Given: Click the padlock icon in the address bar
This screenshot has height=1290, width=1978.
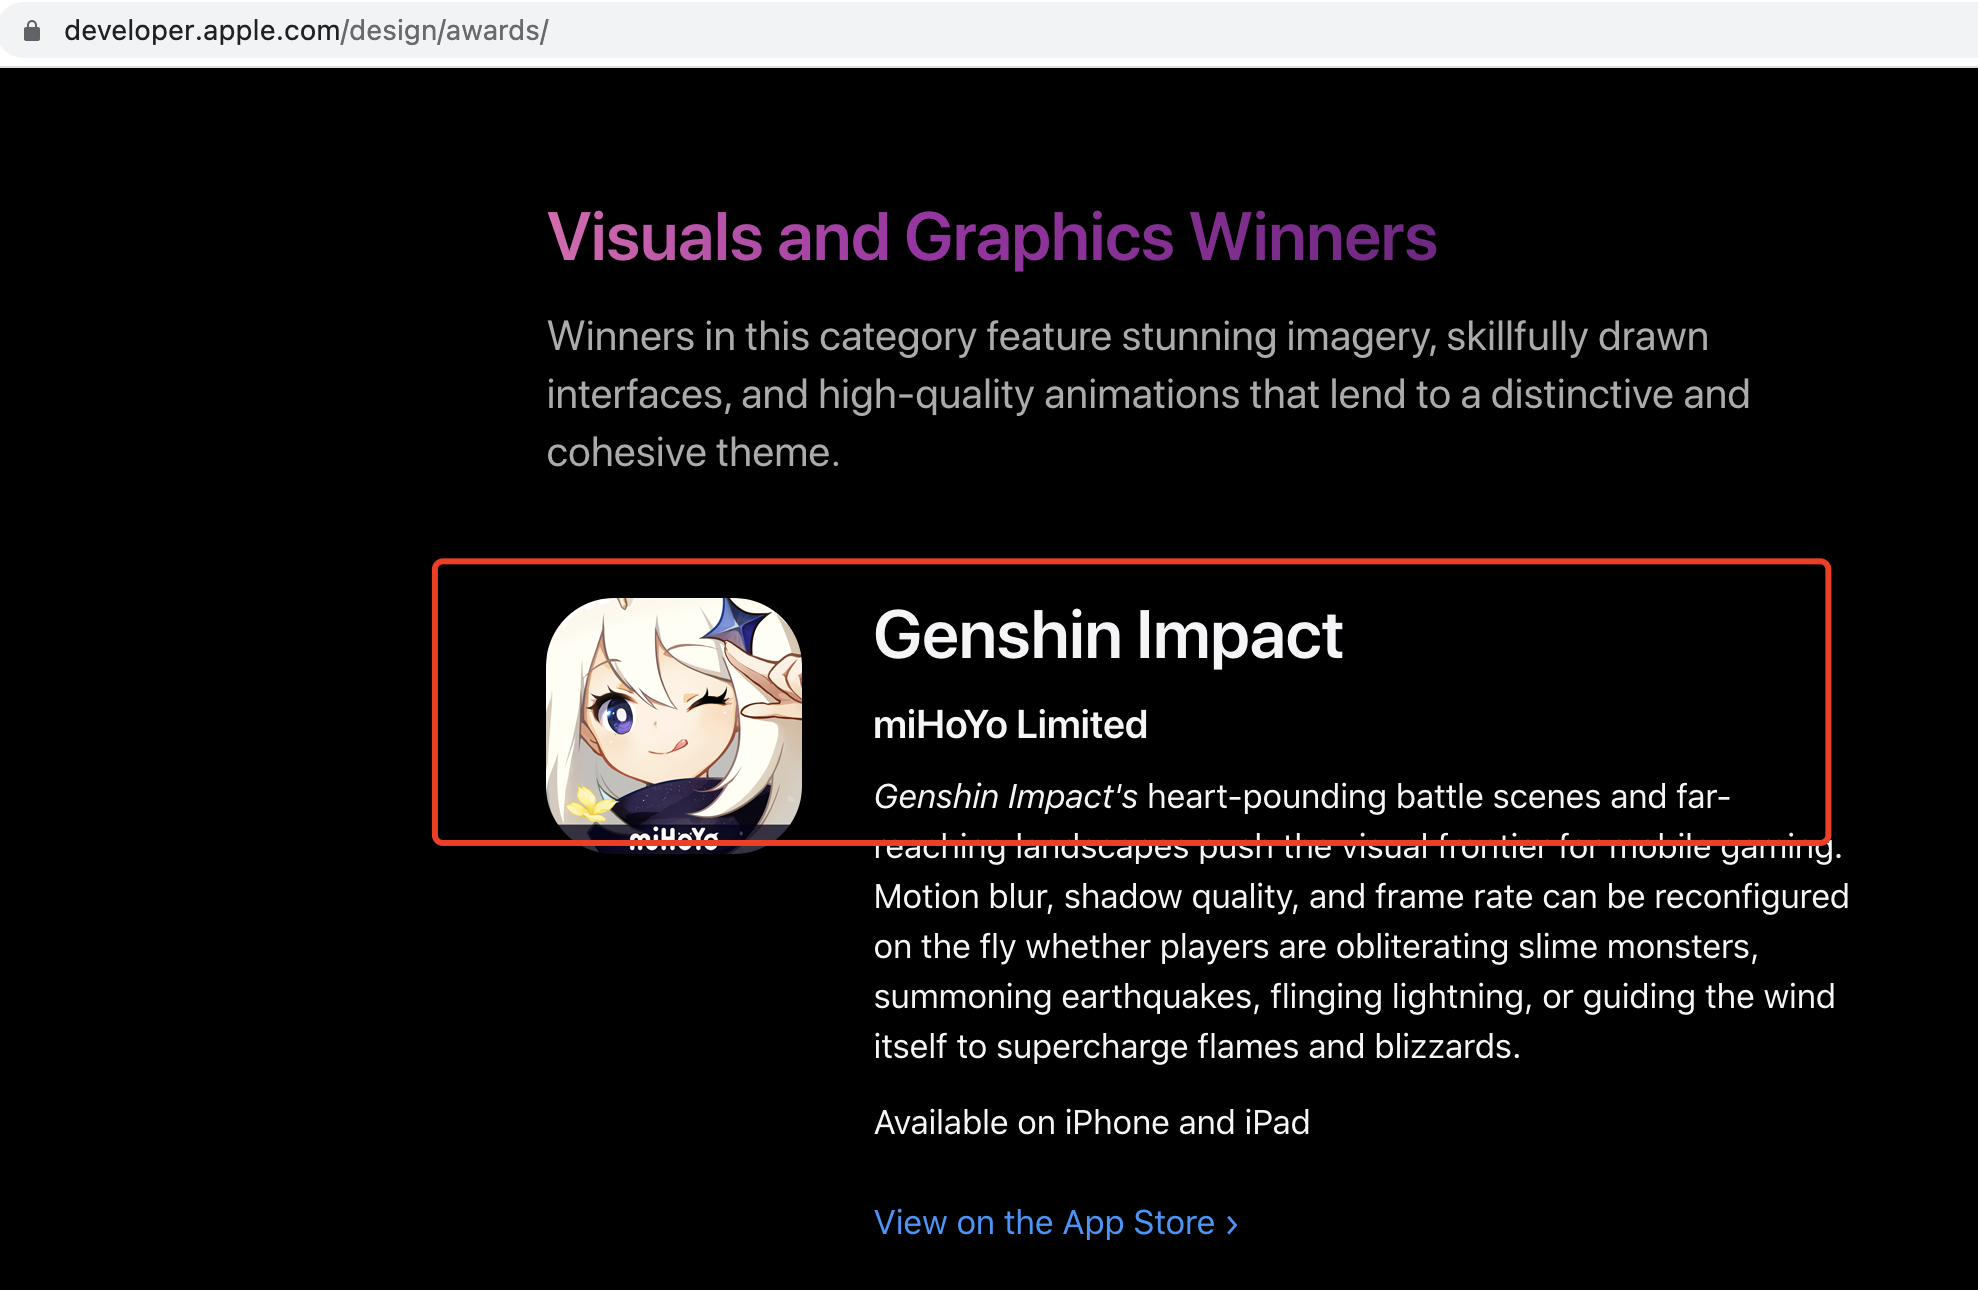Looking at the screenshot, I should click(32, 31).
